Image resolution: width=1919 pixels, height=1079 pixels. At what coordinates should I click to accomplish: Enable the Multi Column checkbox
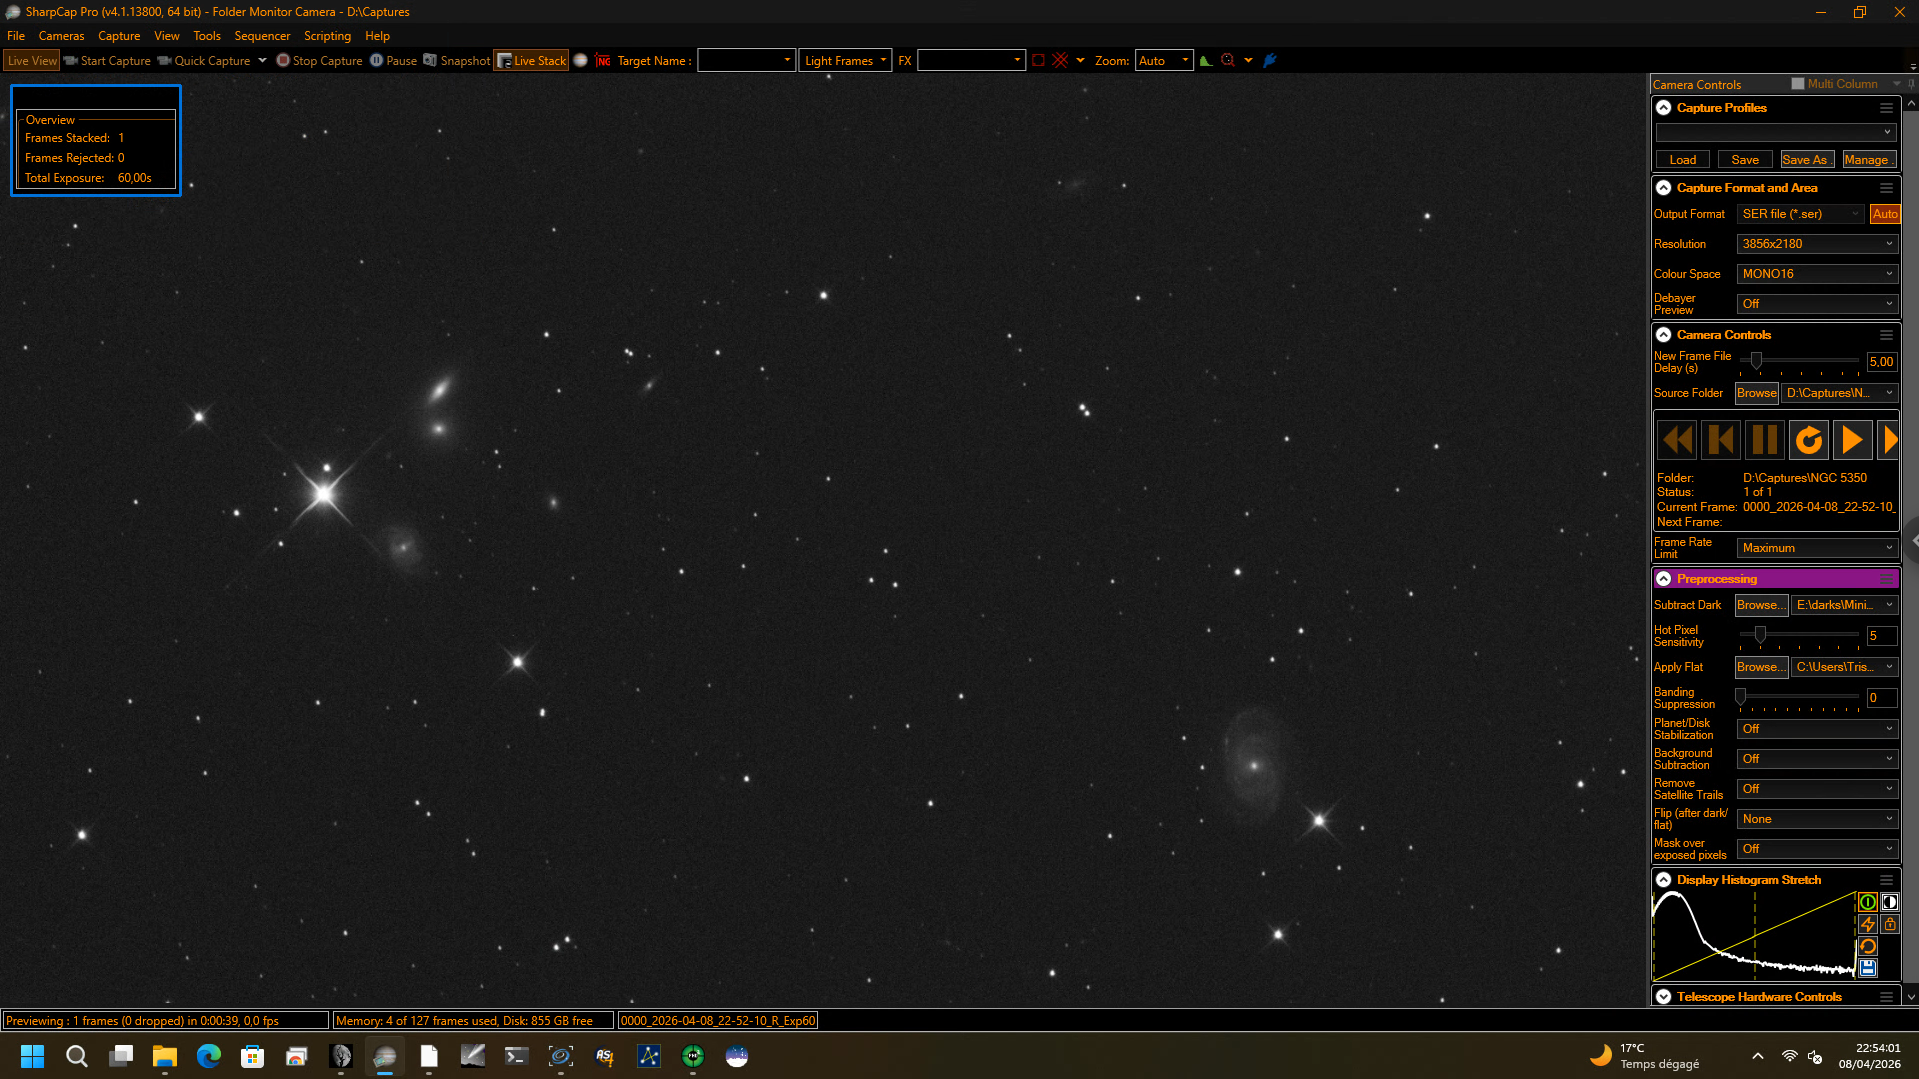1798,84
